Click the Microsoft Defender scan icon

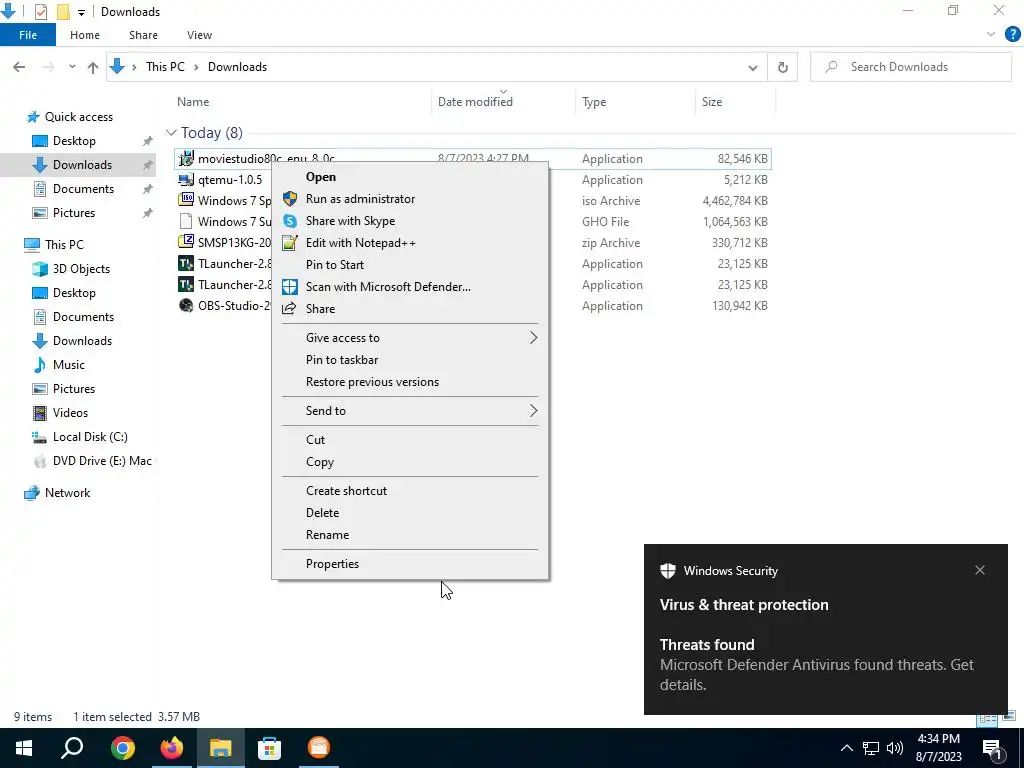(289, 287)
